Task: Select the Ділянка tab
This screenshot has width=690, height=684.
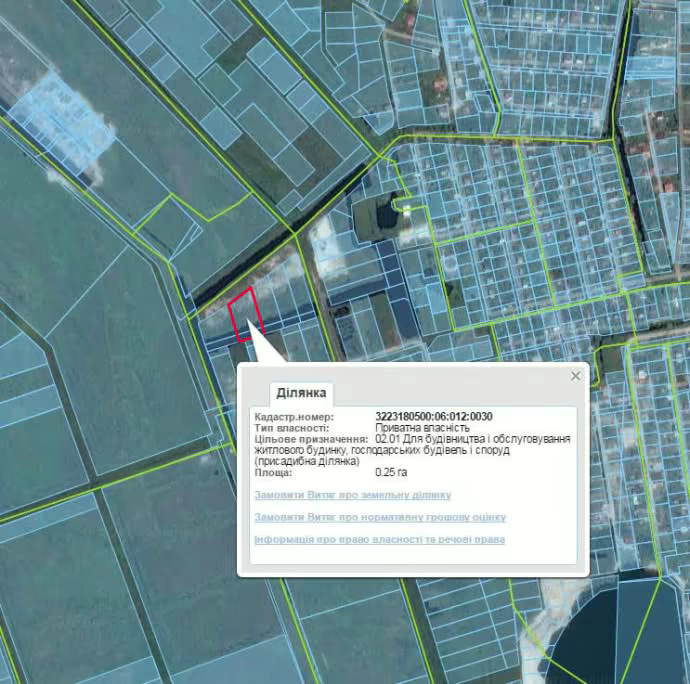Action: [x=302, y=393]
